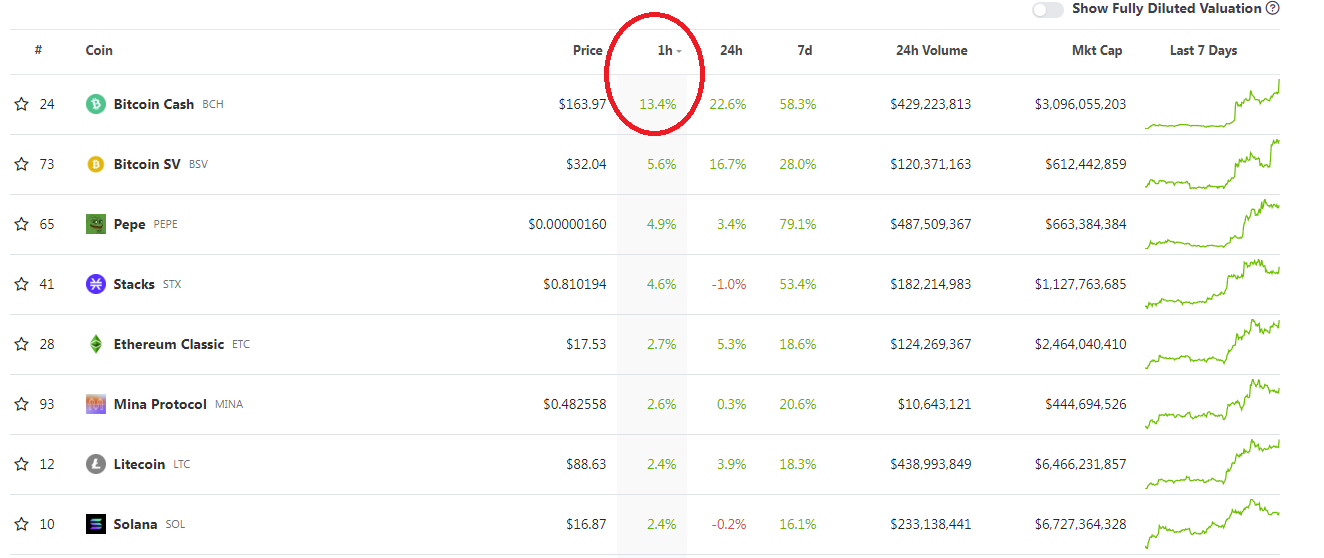Sort table by the 7d header
This screenshot has width=1324, height=558.
tap(805, 50)
